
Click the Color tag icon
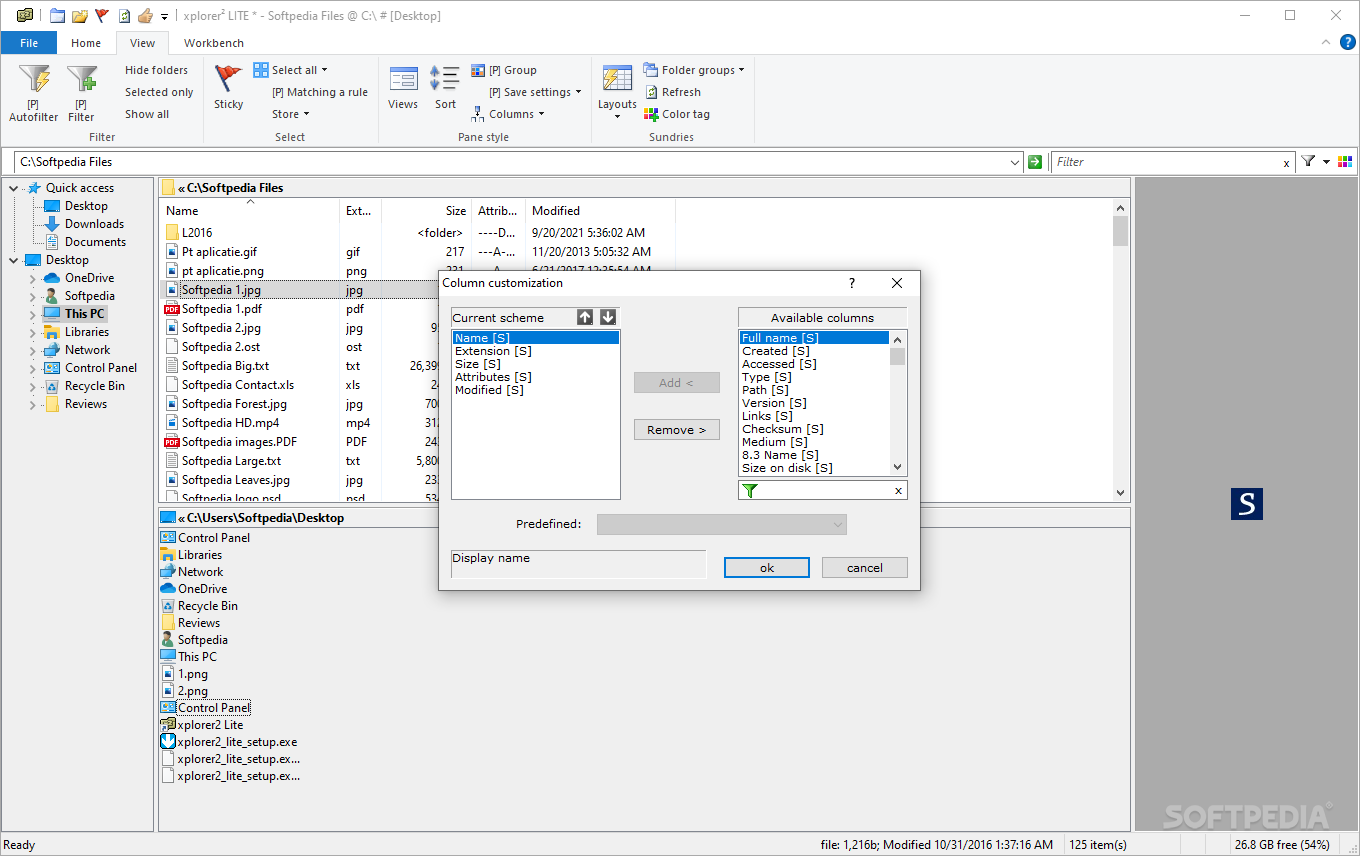651,114
